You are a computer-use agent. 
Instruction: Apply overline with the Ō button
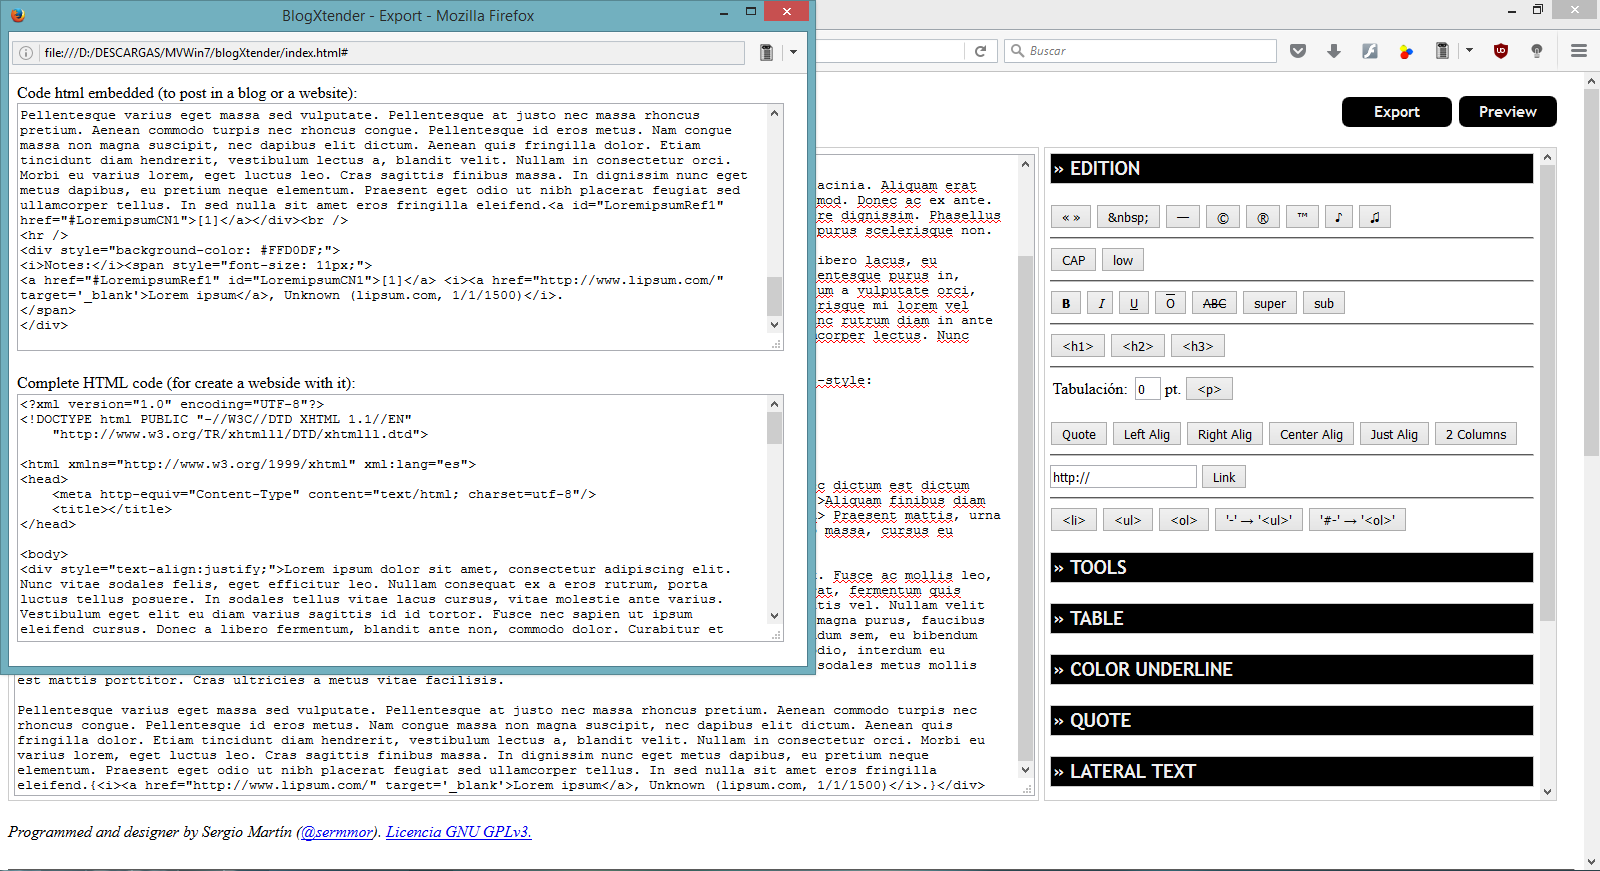[1170, 303]
